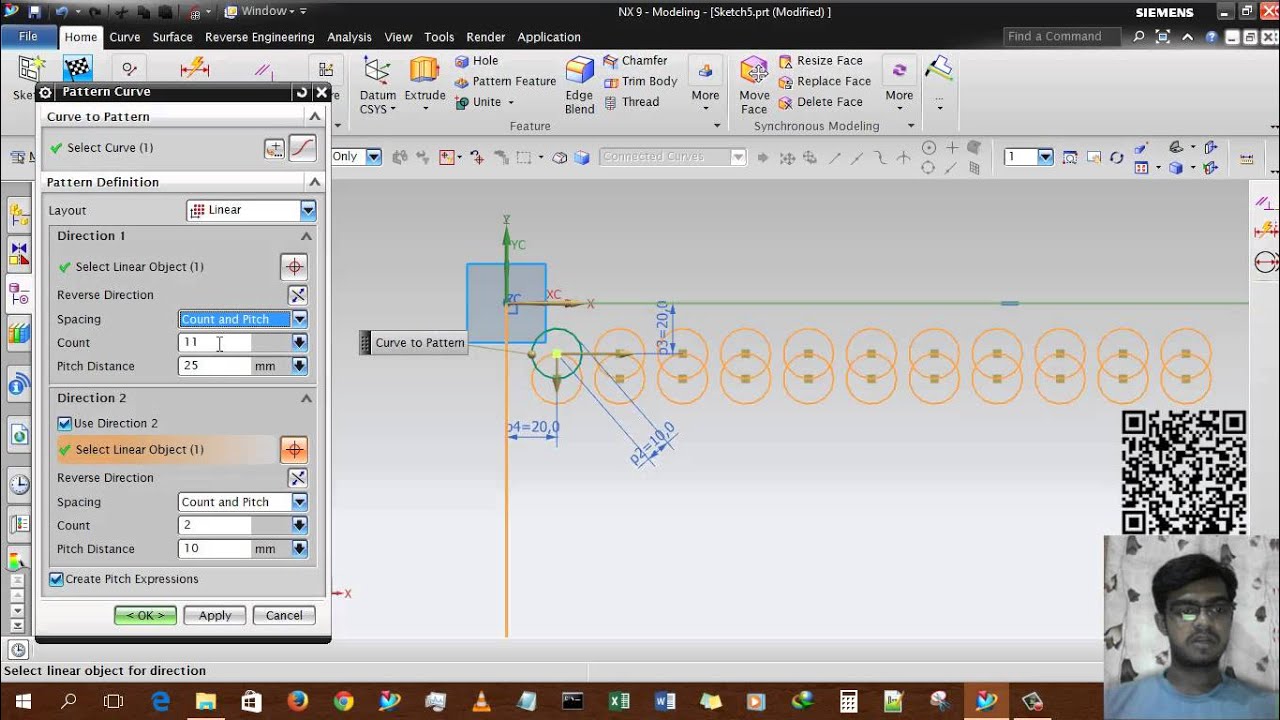This screenshot has height=720, width=1280.
Task: Click the Find a Command search box
Action: pos(1064,37)
